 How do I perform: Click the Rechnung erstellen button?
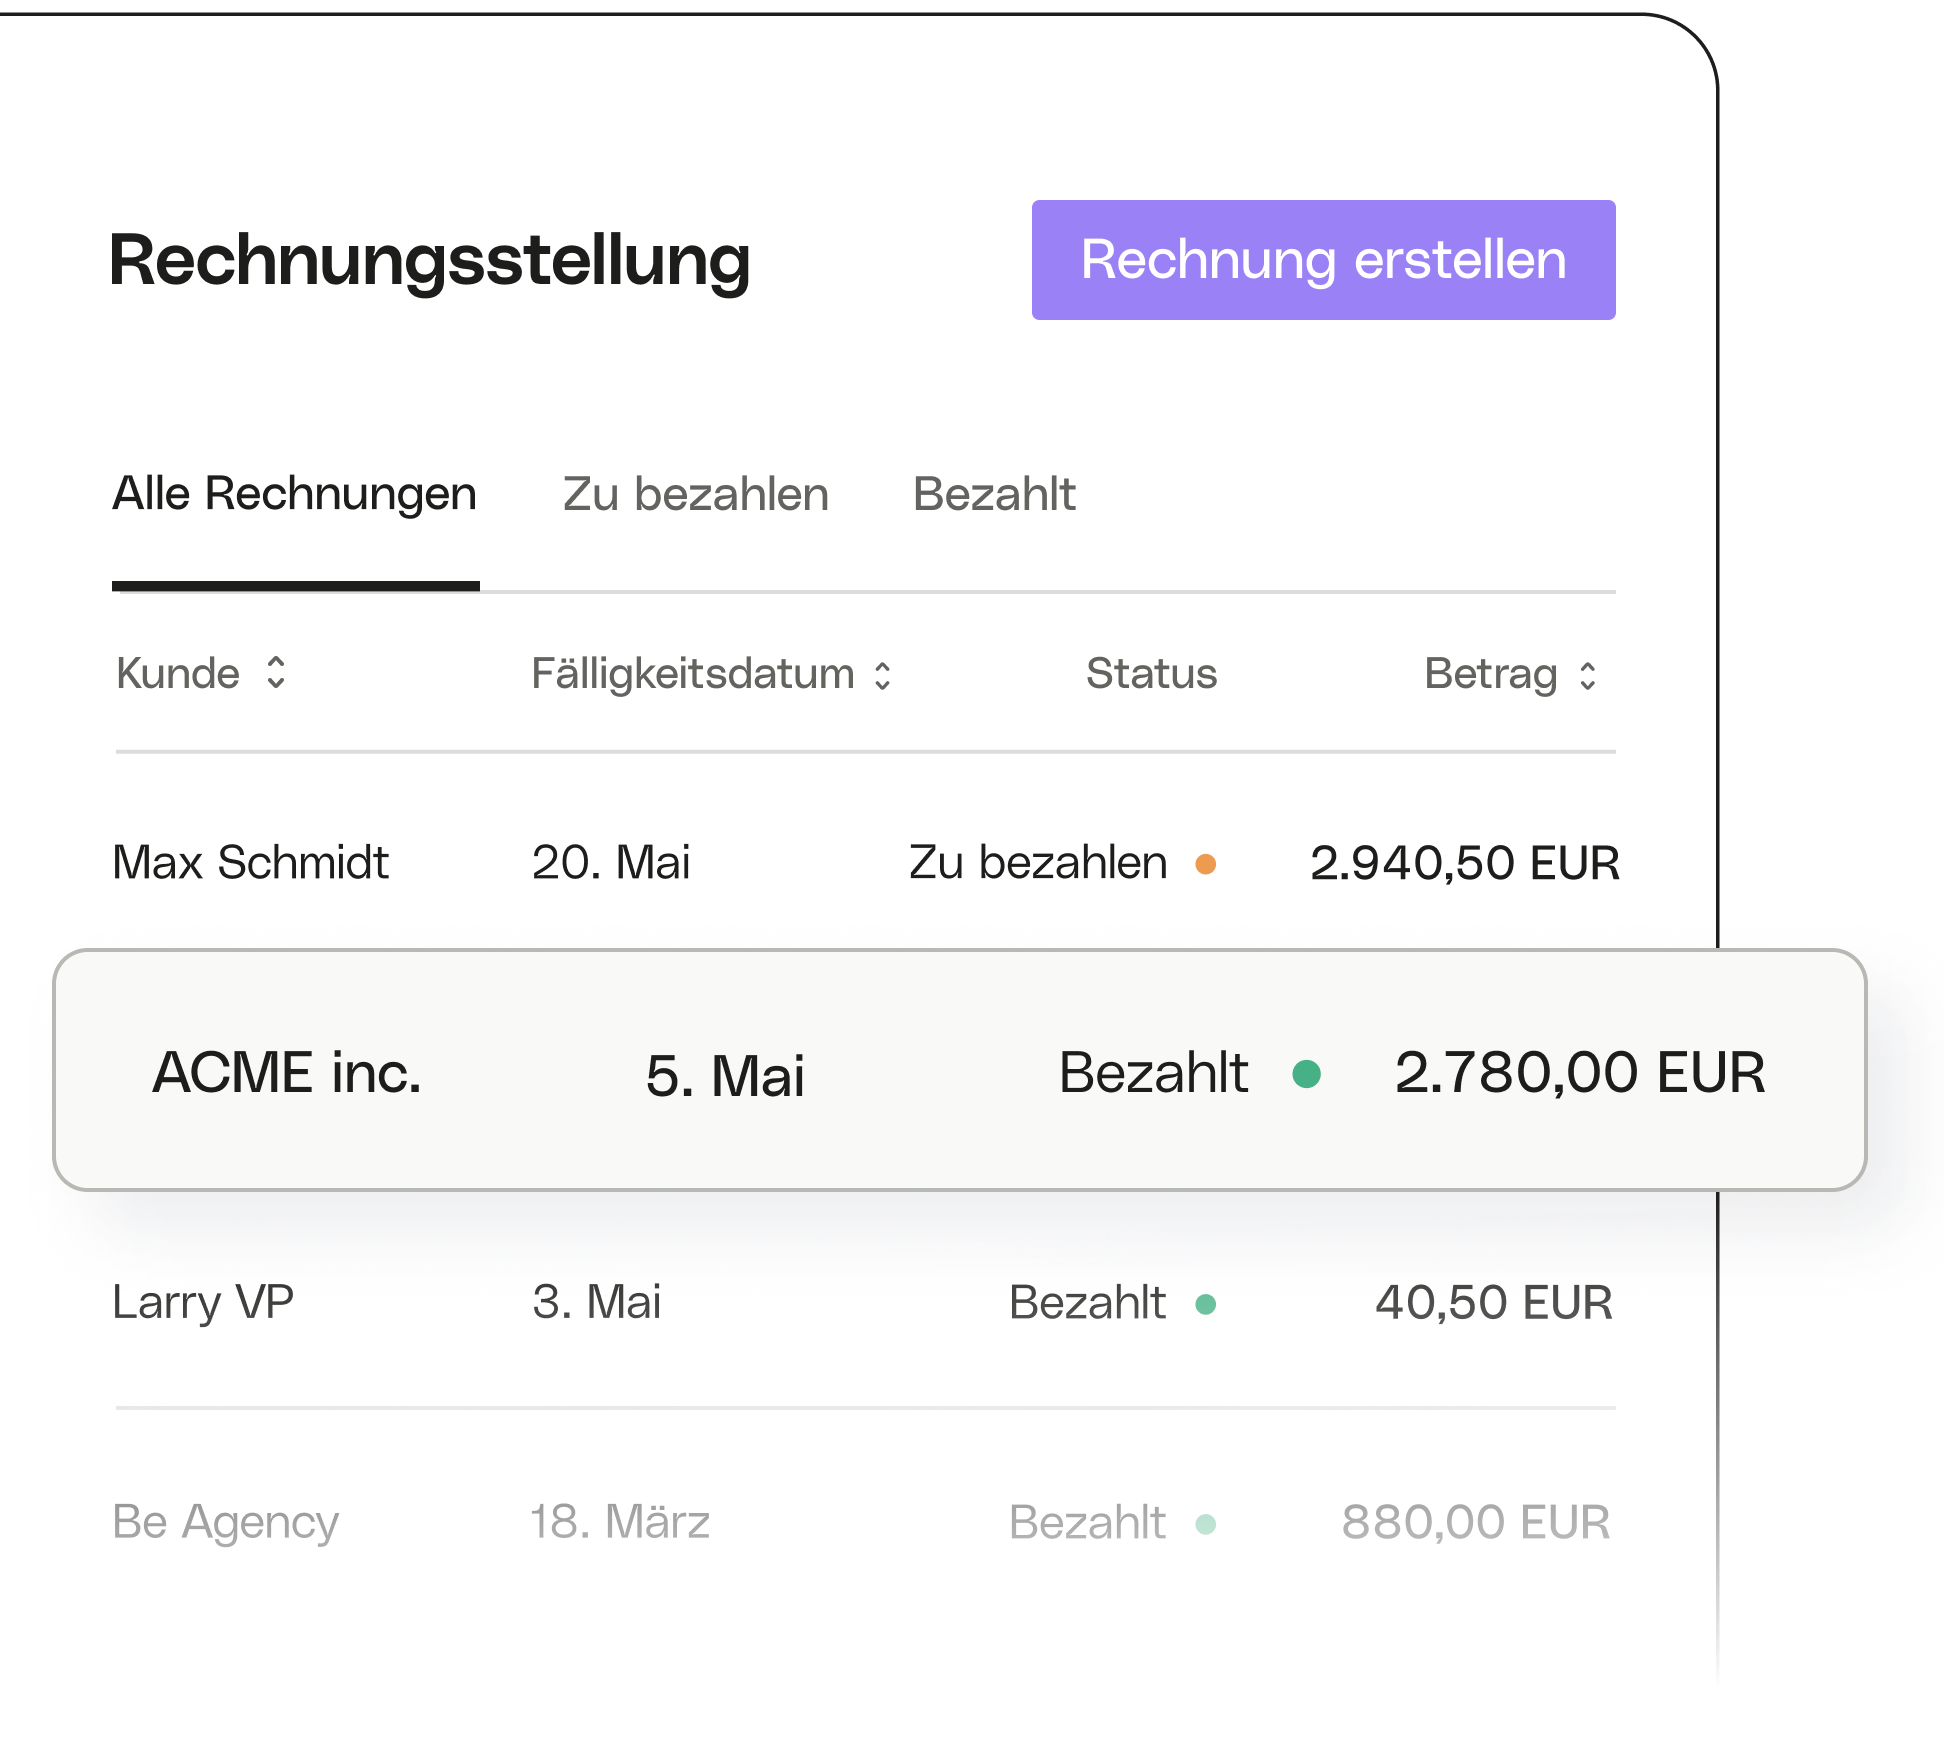(x=1323, y=260)
